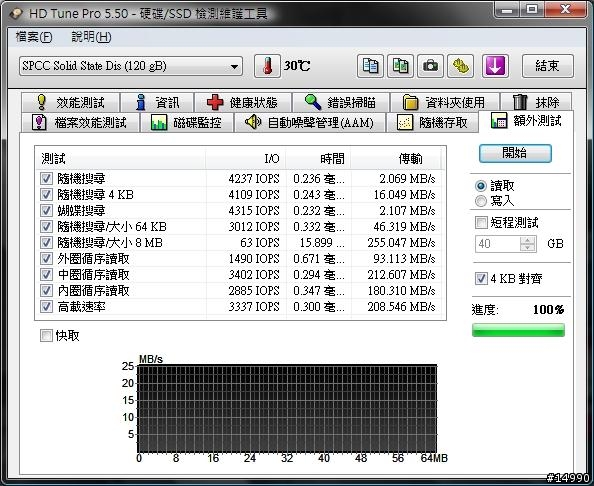Screen dimensions: 594x486
Task: Click the short stroke GB value field
Action: click(498, 244)
